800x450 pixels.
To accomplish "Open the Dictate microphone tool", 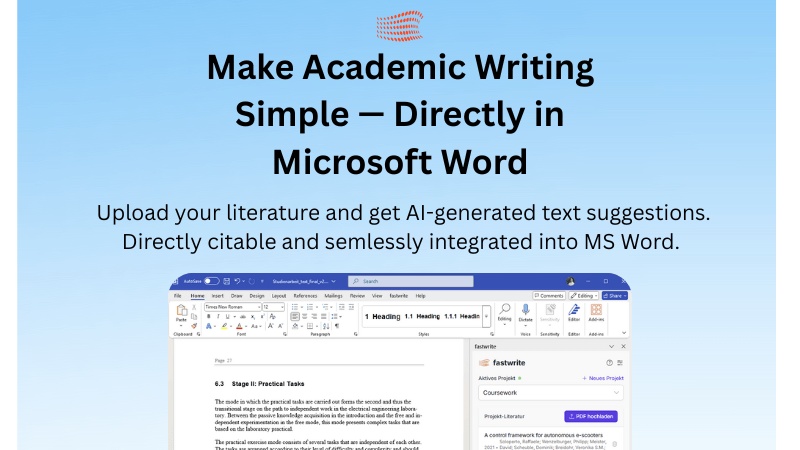I will [x=525, y=312].
